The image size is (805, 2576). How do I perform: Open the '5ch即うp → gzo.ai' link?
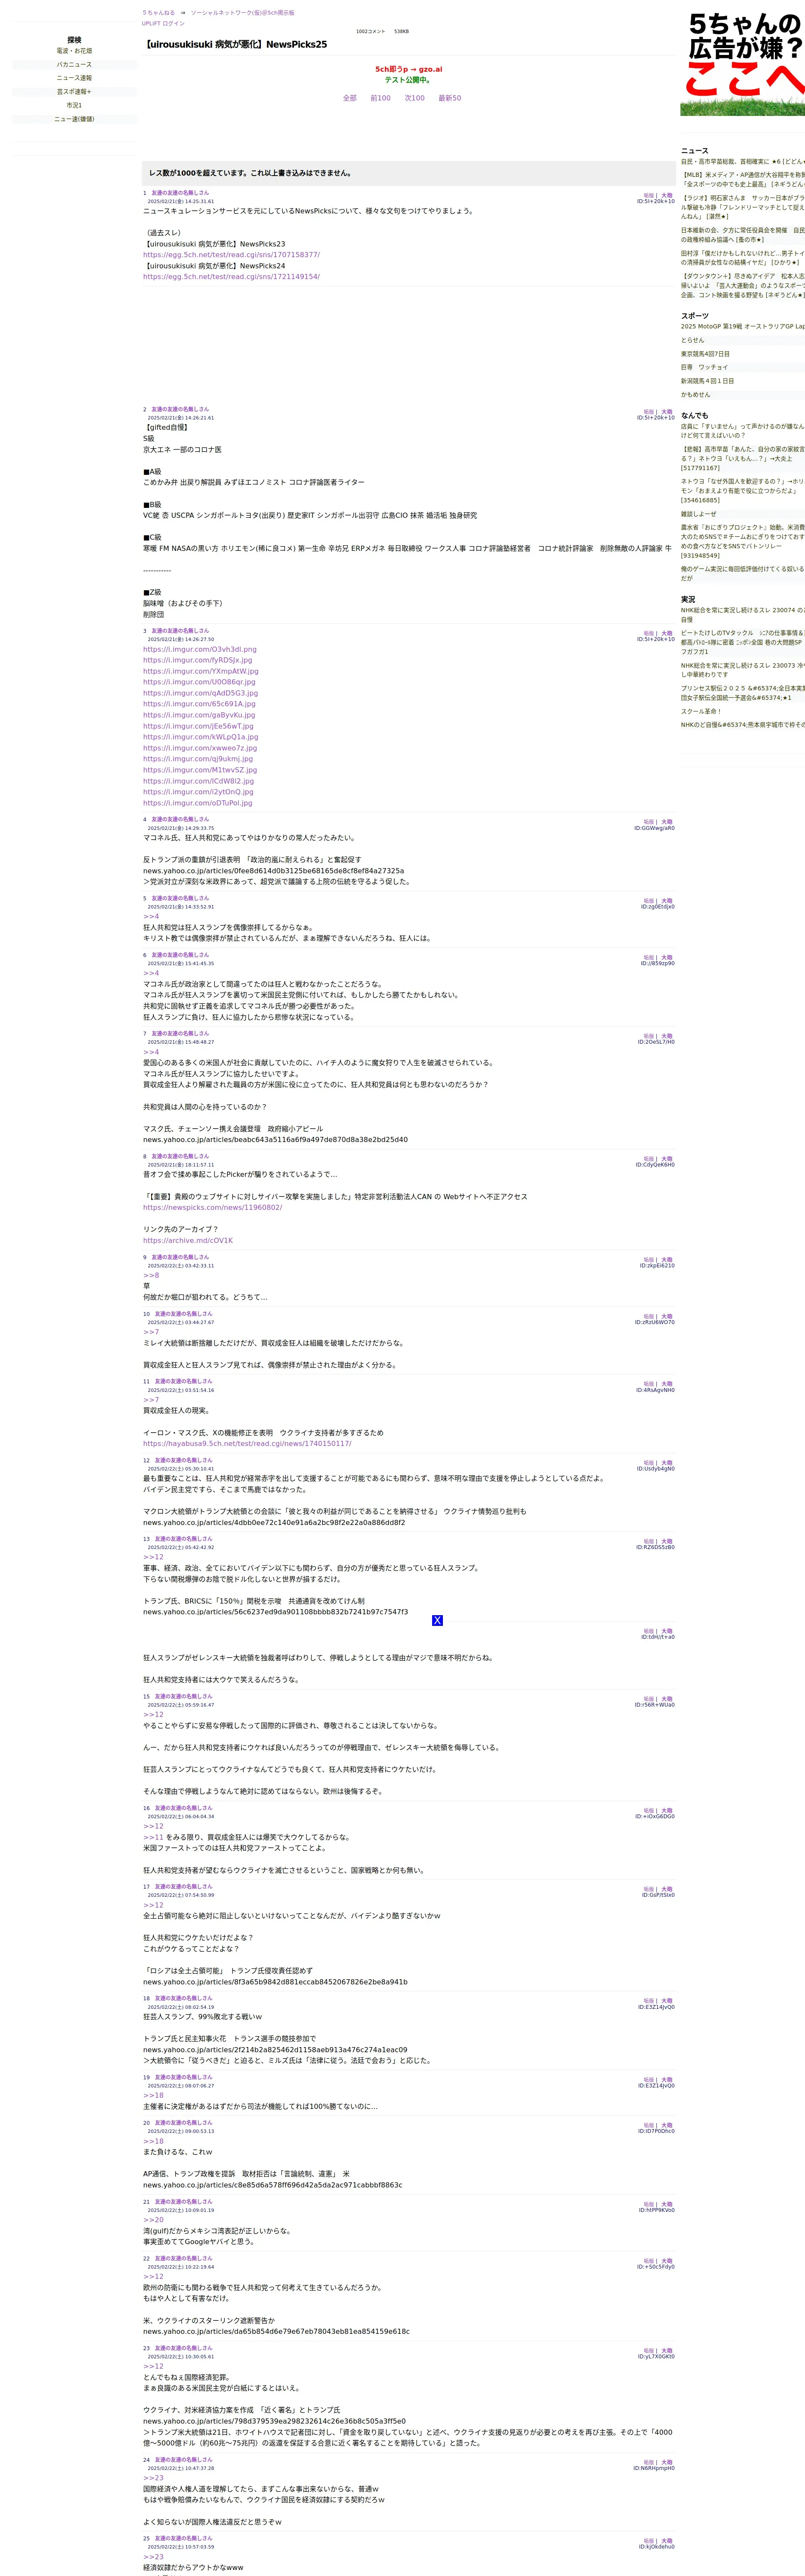[x=408, y=69]
